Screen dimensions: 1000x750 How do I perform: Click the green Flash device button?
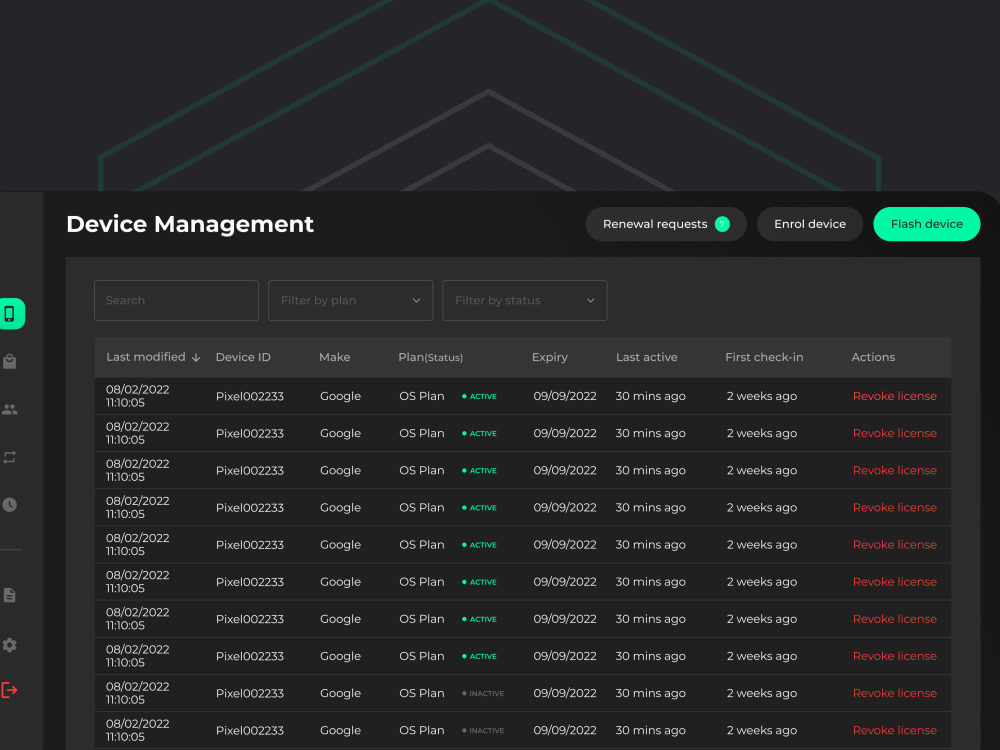point(927,224)
